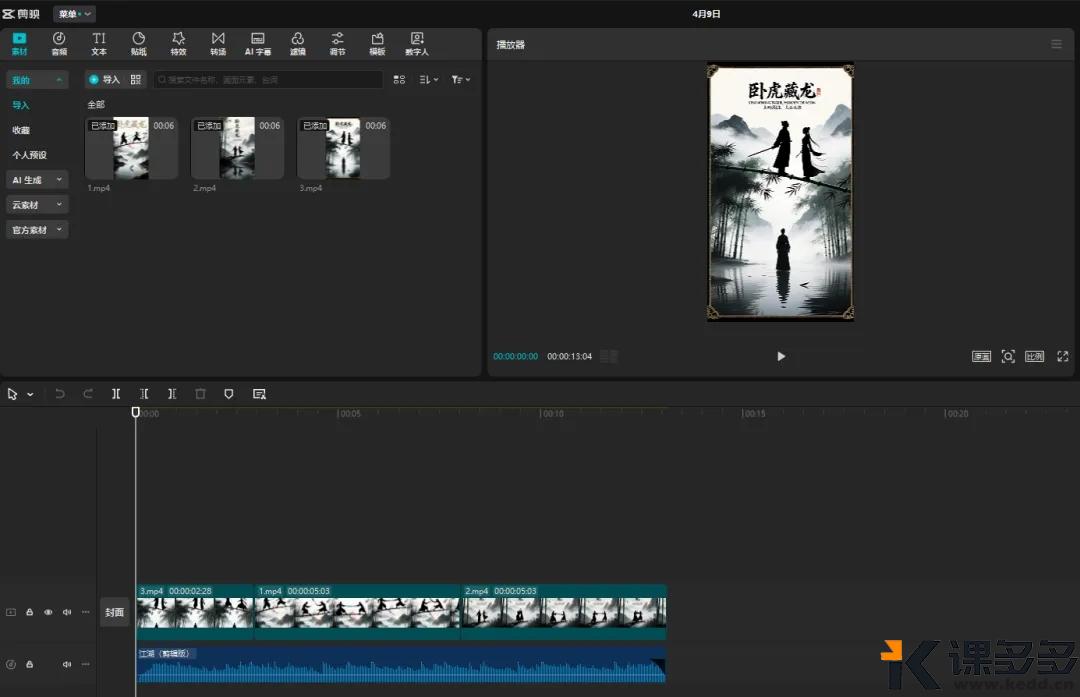Switch to the 文本 (text) tab
Image resolution: width=1080 pixels, height=697 pixels.
point(99,43)
